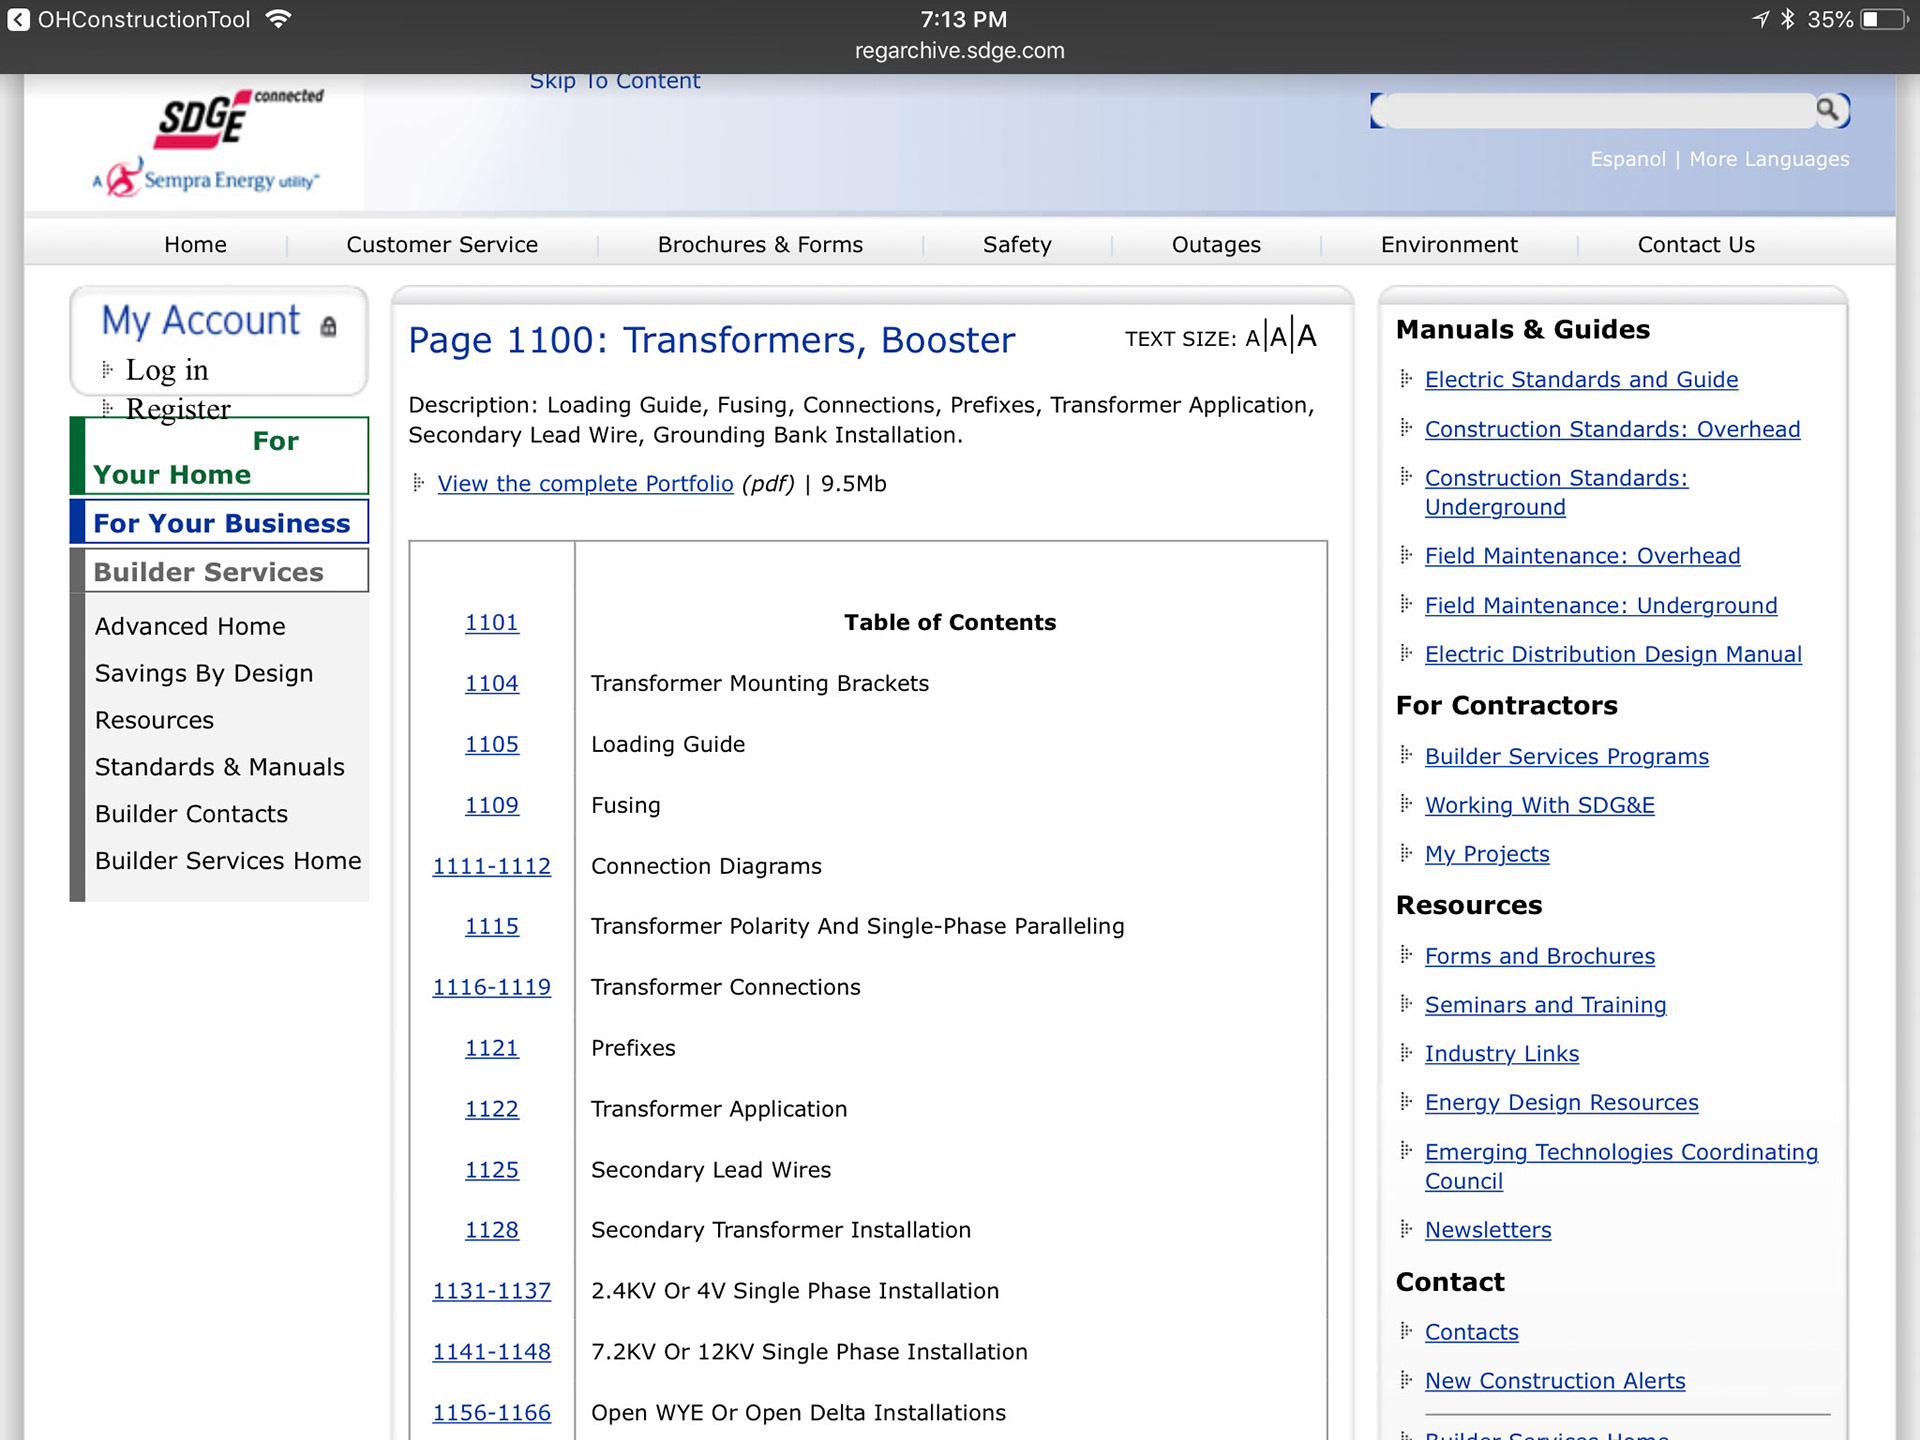The width and height of the screenshot is (1920, 1440).
Task: Tap back arrow to OHConstructionTool
Action: pyautogui.click(x=18, y=20)
